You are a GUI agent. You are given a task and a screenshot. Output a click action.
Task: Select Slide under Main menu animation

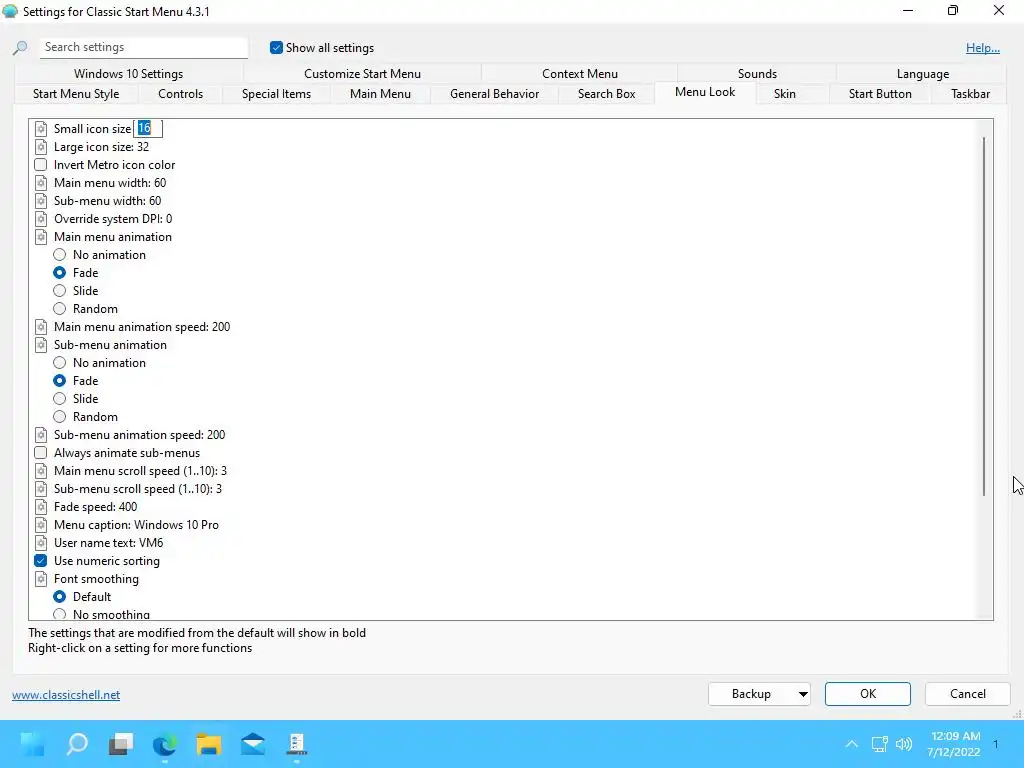pos(59,291)
